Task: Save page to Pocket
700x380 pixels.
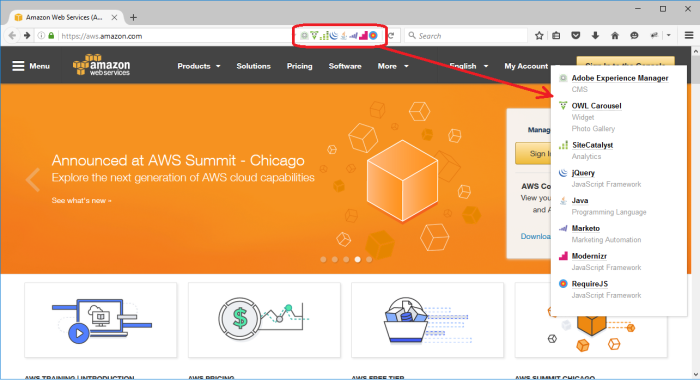Action: tap(576, 36)
